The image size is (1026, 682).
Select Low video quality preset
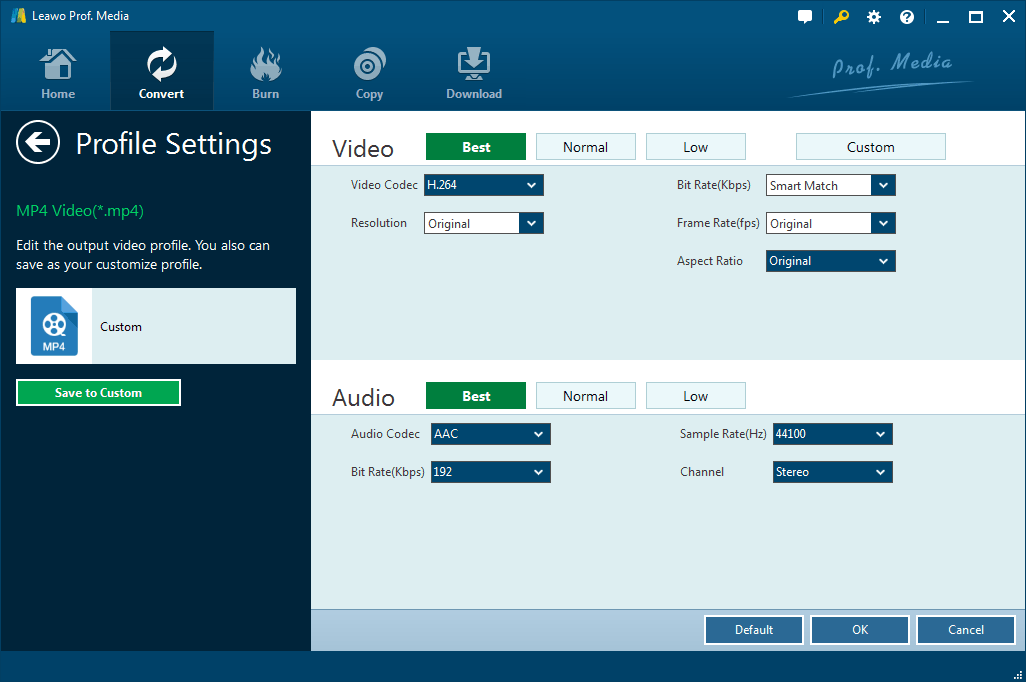pyautogui.click(x=696, y=147)
